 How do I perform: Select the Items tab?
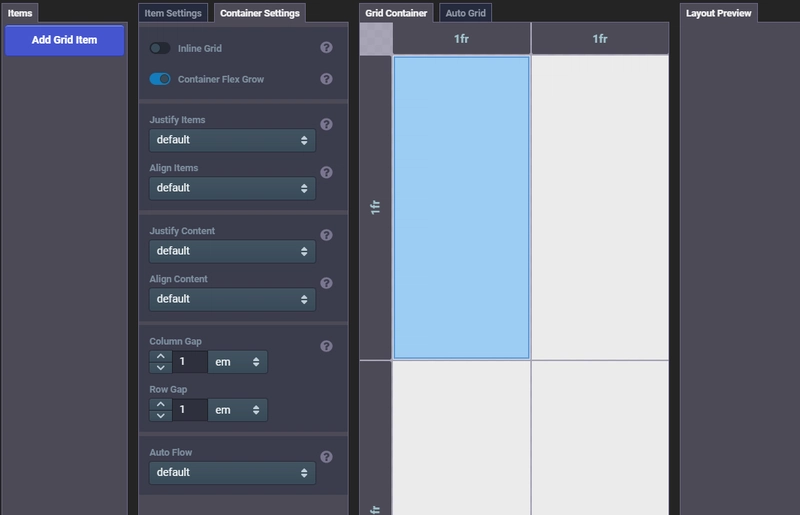(x=20, y=13)
